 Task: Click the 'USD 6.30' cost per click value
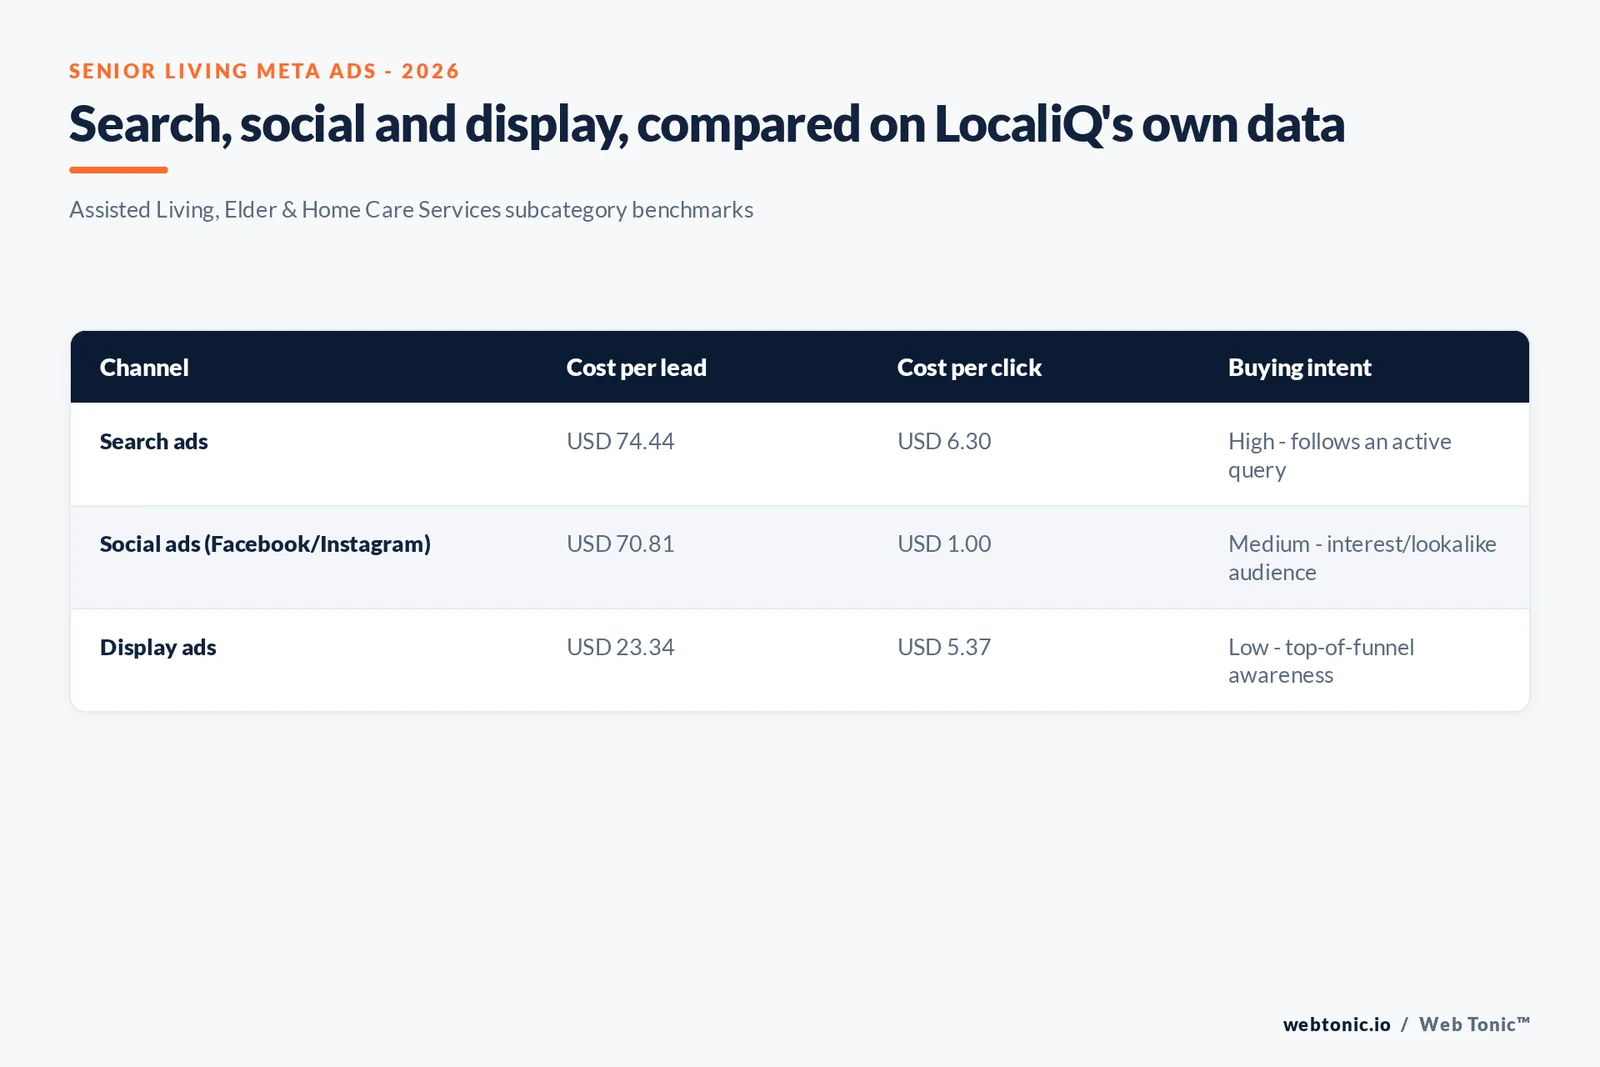pos(944,441)
